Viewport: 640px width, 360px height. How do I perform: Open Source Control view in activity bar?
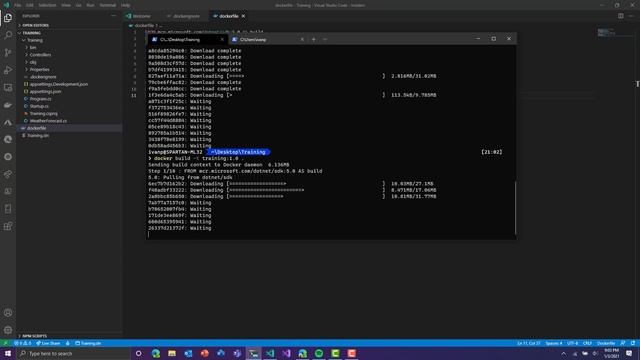pyautogui.click(x=8, y=53)
